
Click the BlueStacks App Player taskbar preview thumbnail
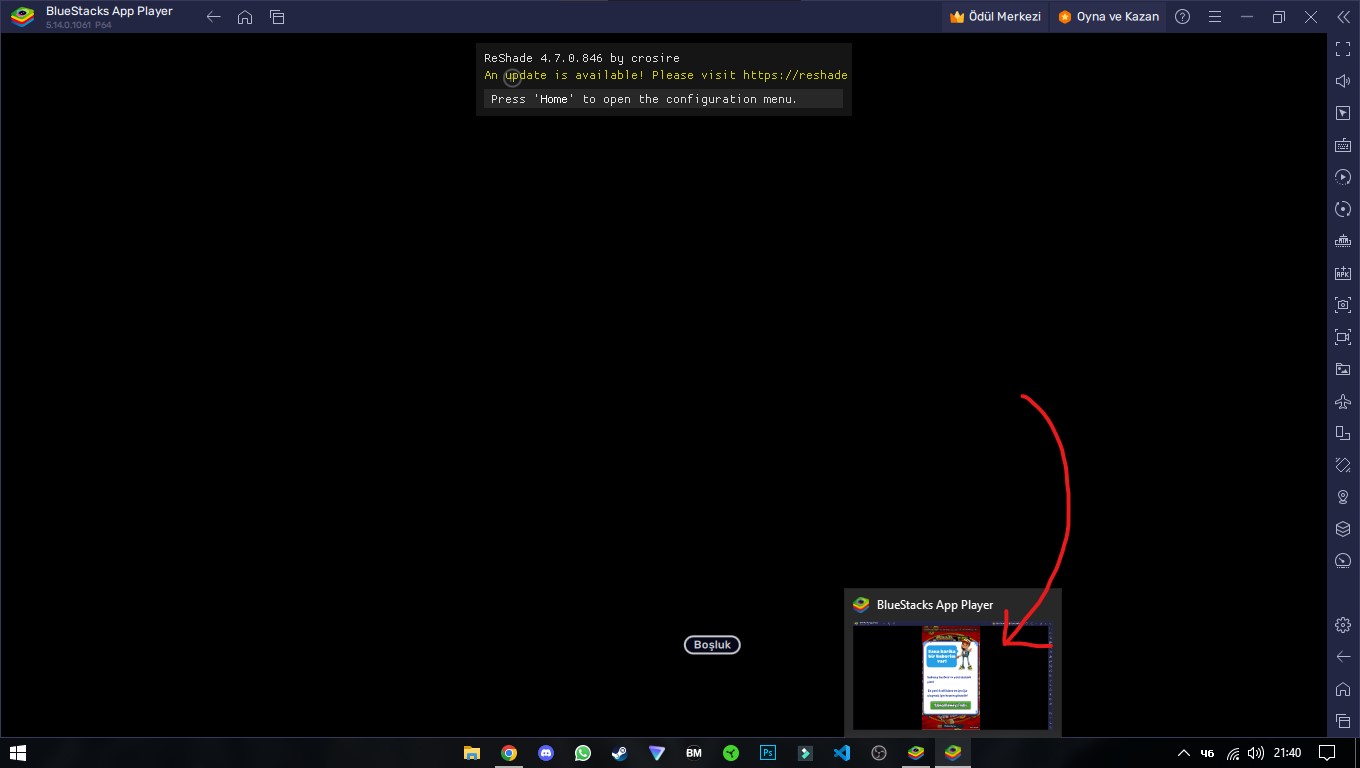[x=951, y=678]
